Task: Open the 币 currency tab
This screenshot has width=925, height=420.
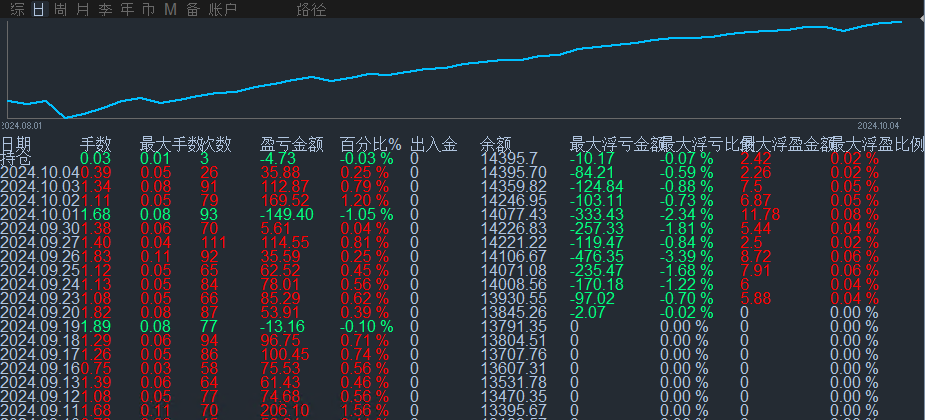Action: click(149, 9)
